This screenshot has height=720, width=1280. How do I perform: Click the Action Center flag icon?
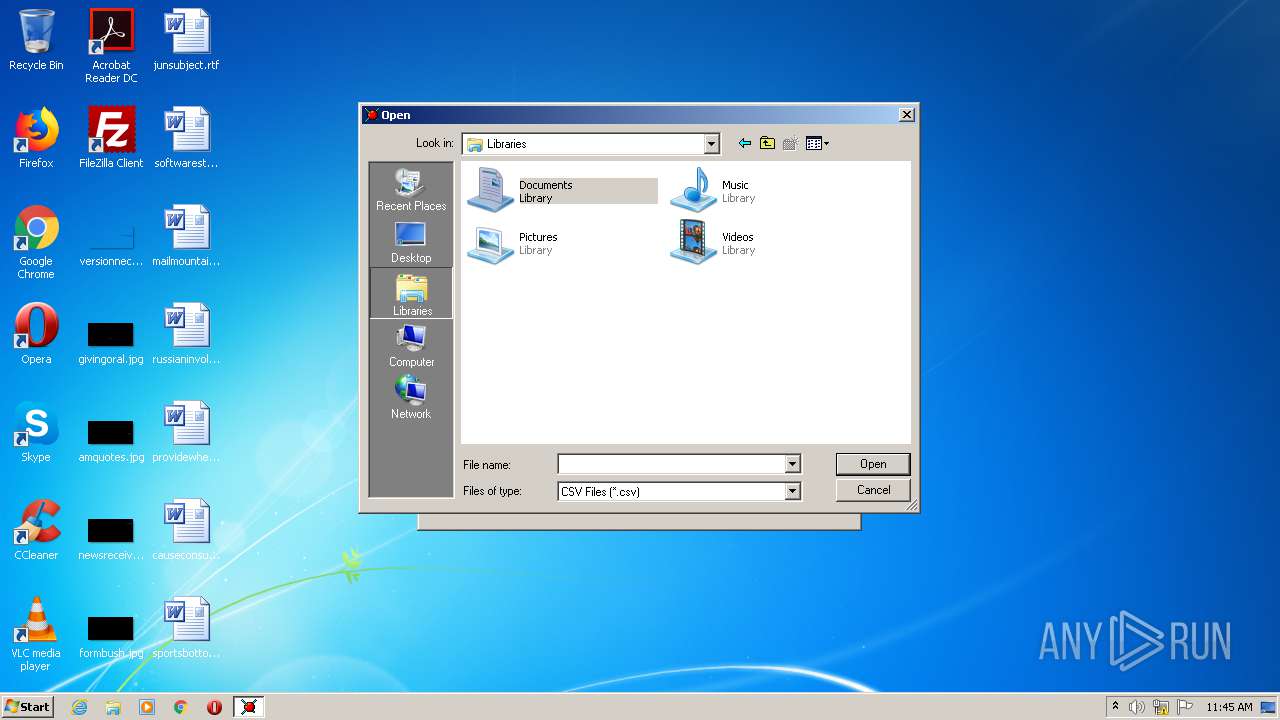[1185, 707]
